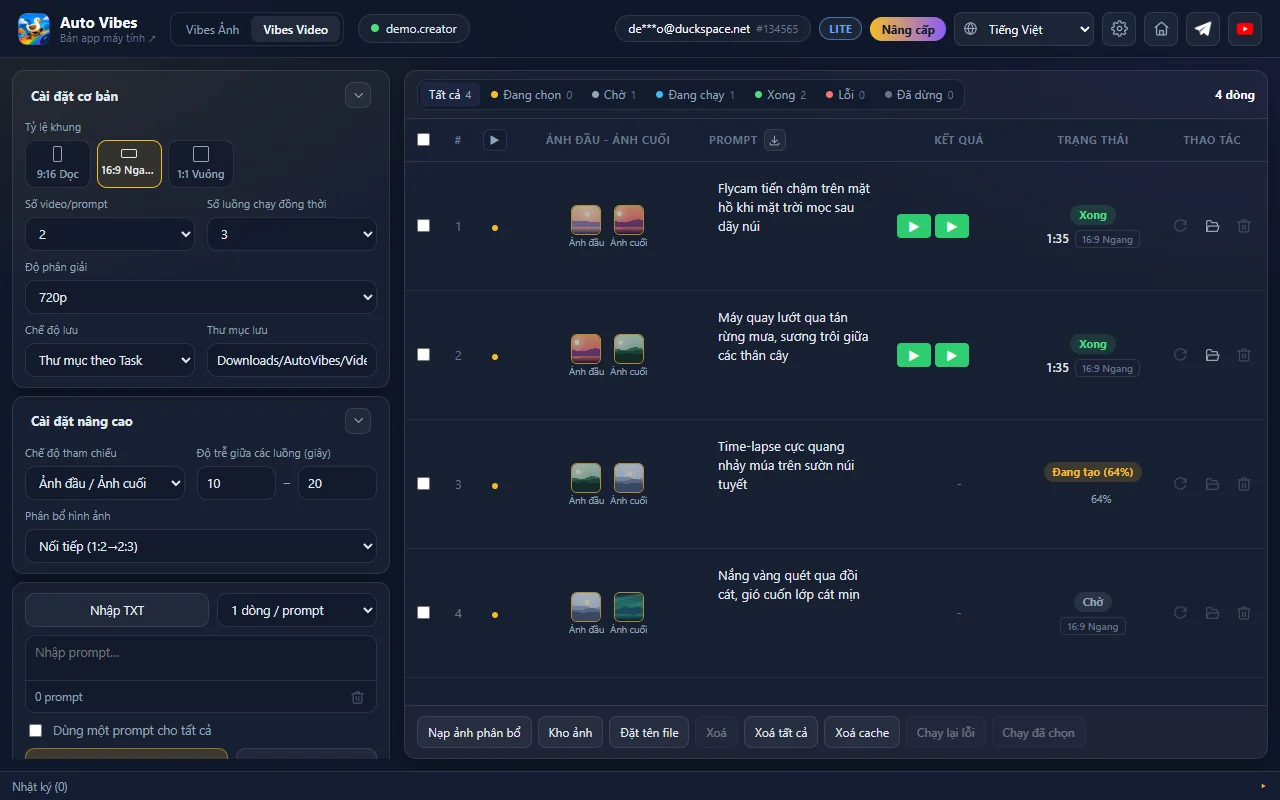Filter the list by the Xong tab

tap(781, 95)
